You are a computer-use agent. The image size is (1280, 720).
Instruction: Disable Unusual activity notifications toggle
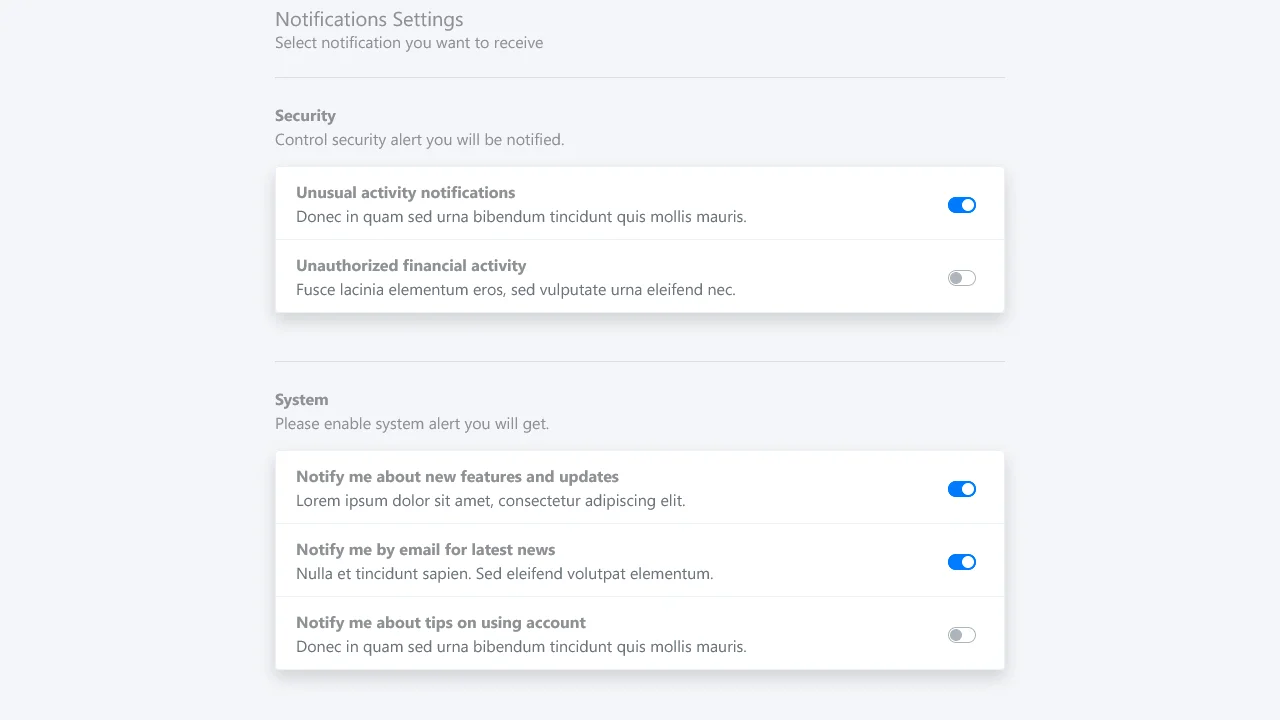(x=961, y=204)
